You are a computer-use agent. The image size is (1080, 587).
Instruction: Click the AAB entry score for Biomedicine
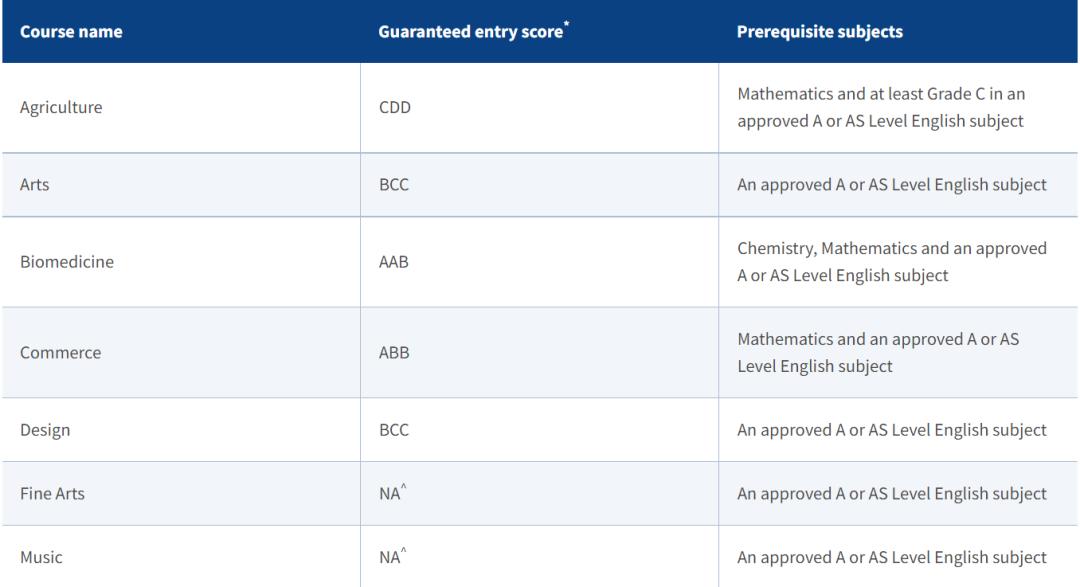(x=394, y=262)
